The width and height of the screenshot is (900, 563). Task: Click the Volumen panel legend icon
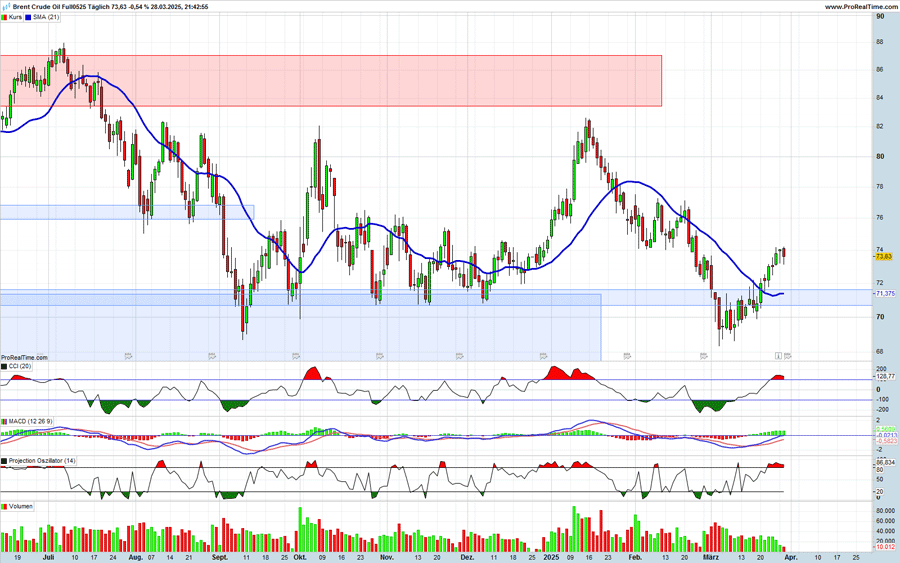4,507
